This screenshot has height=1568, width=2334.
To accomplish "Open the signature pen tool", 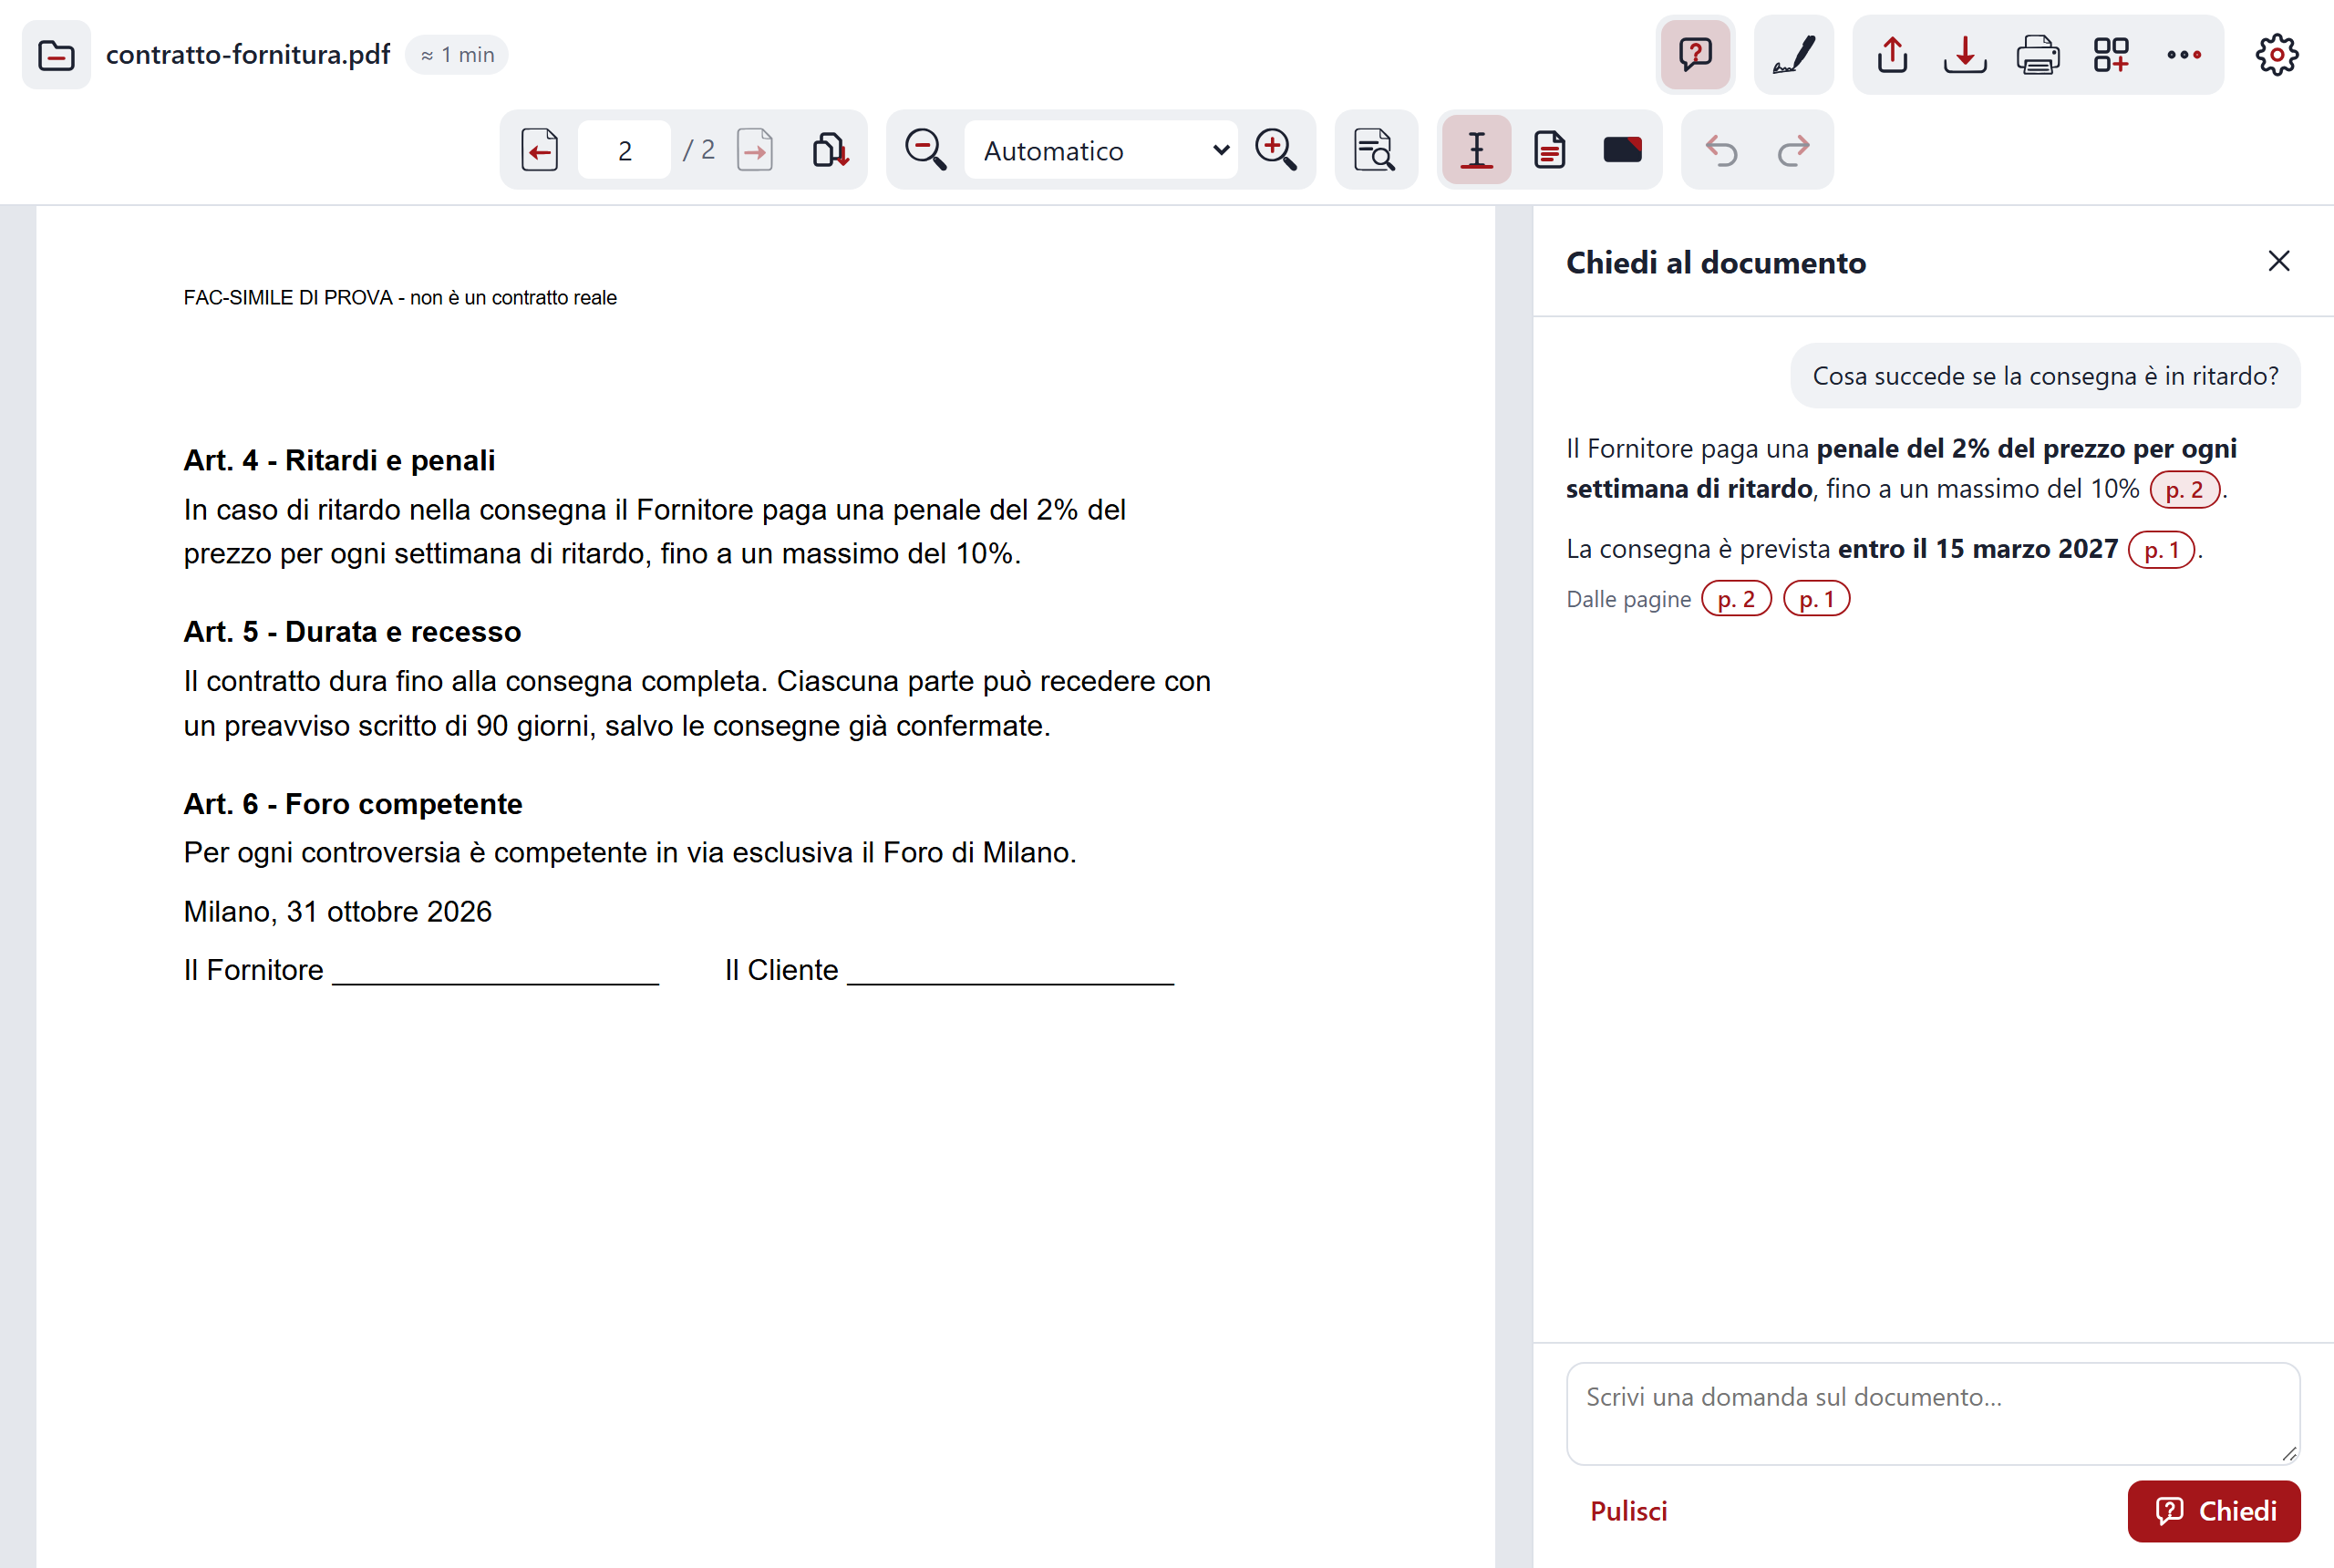I will click(1793, 55).
